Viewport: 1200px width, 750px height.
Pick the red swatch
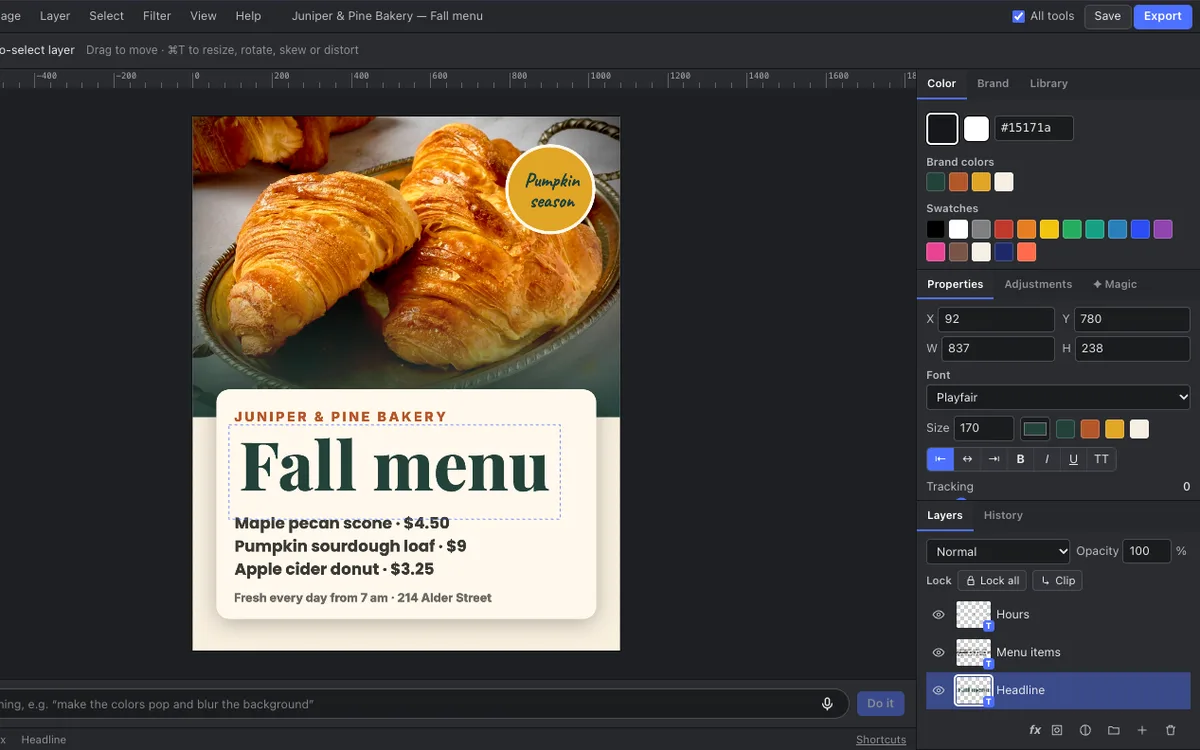(x=1003, y=230)
